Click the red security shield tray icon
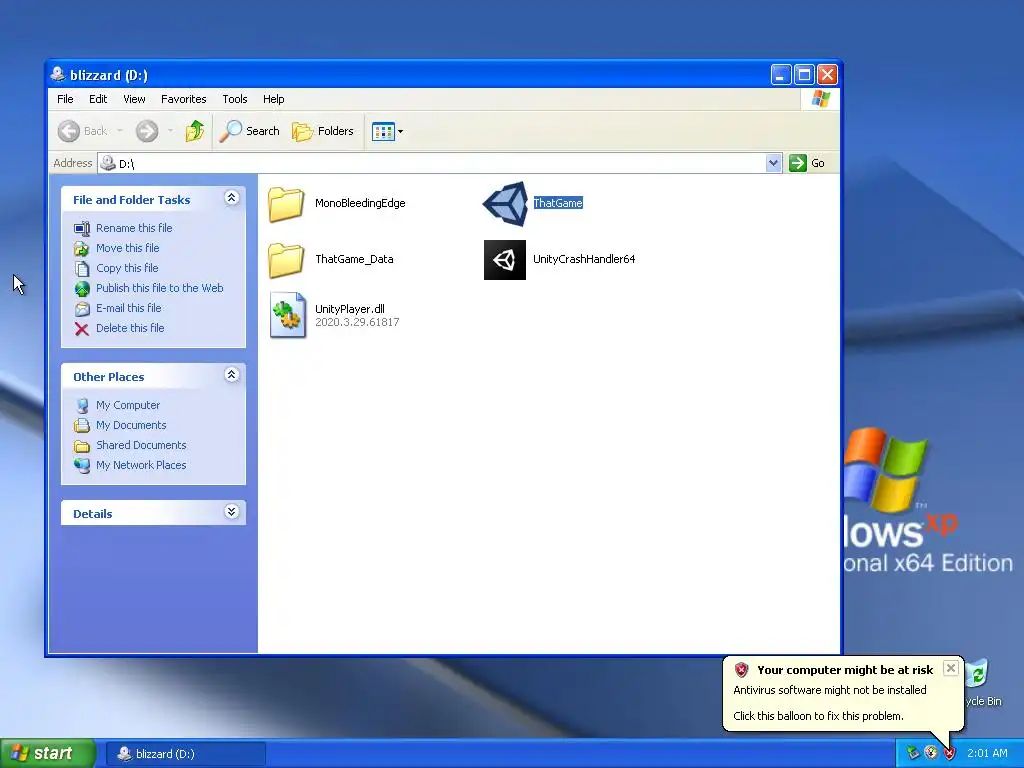The width and height of the screenshot is (1024, 768). [x=950, y=754]
